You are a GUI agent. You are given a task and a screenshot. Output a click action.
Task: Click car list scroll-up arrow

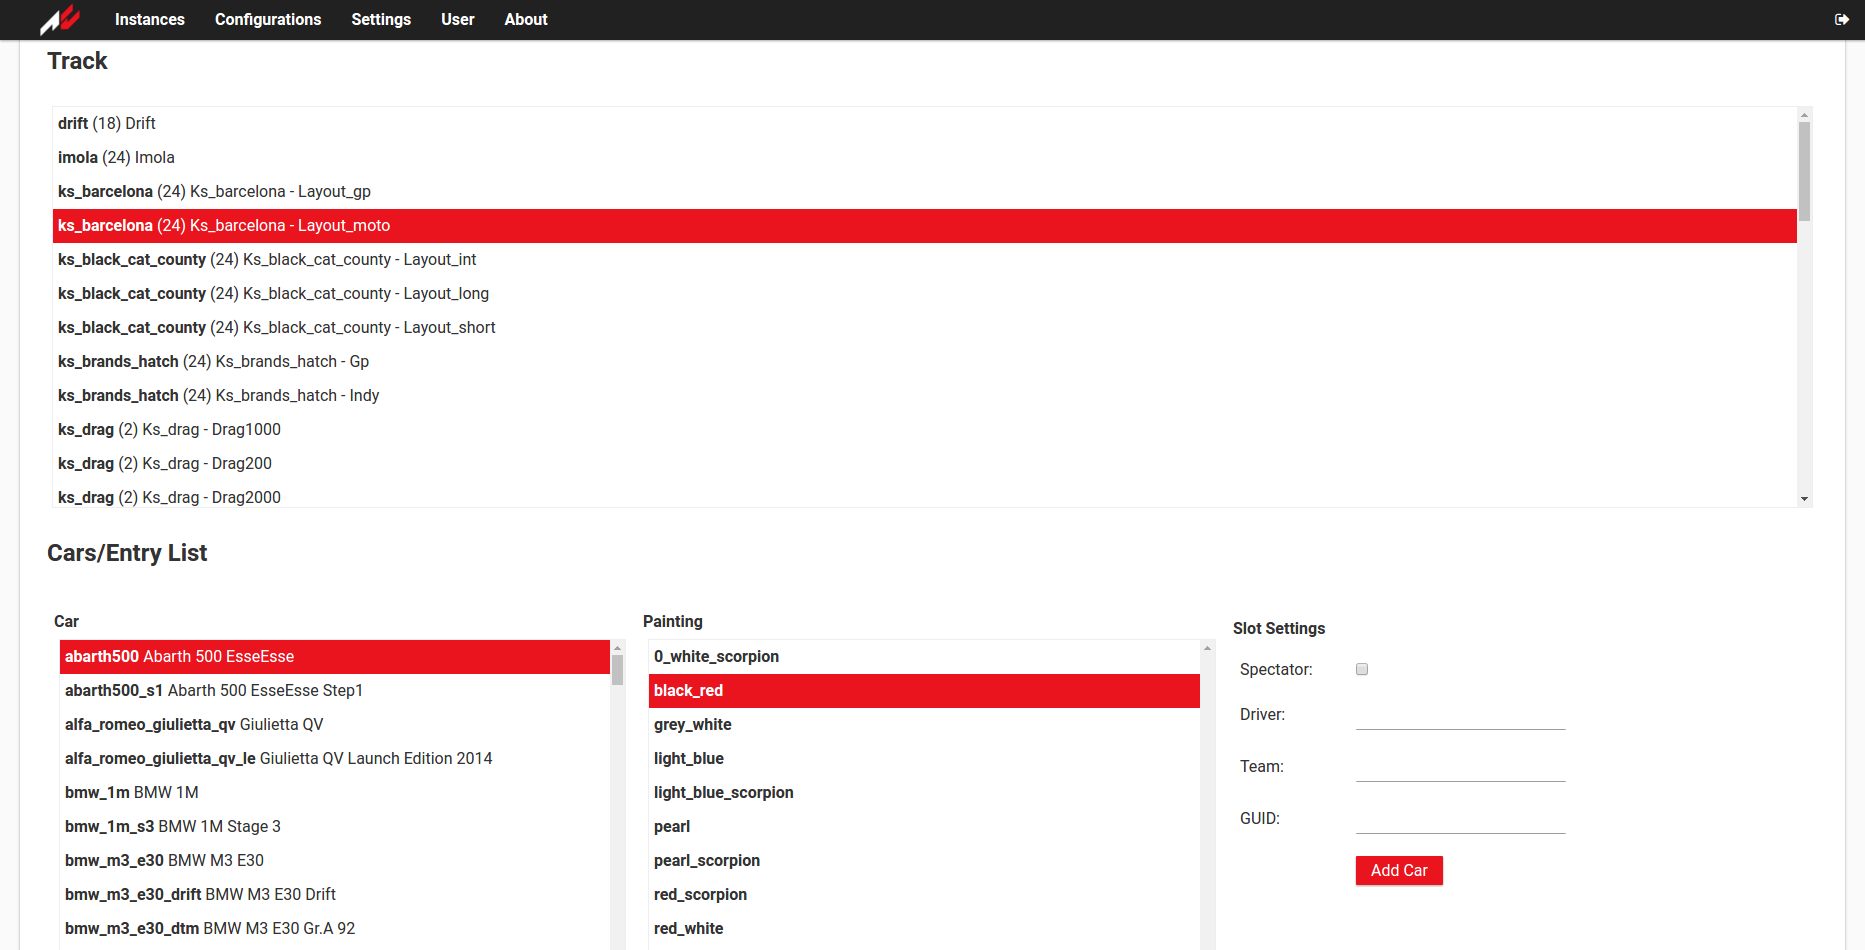[x=617, y=648]
